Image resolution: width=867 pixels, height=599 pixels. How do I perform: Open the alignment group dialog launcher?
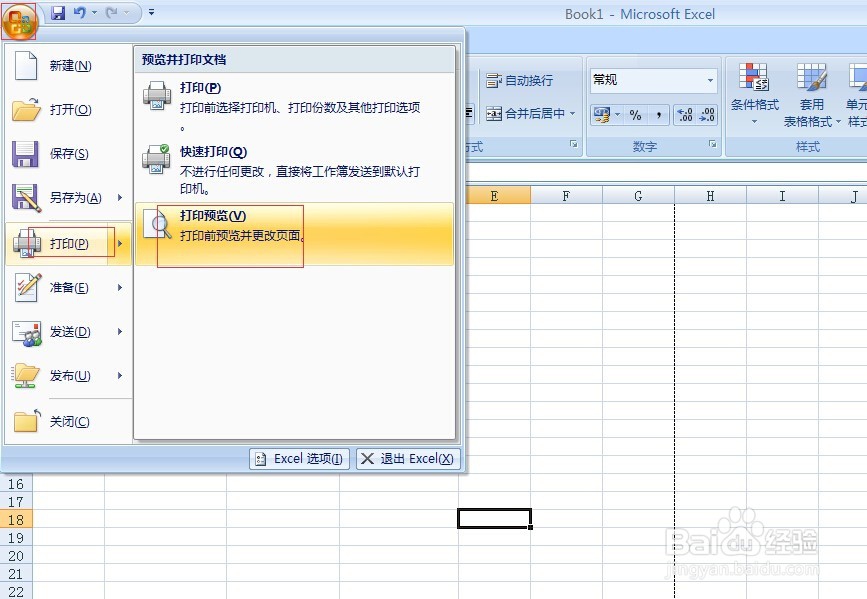(x=574, y=144)
